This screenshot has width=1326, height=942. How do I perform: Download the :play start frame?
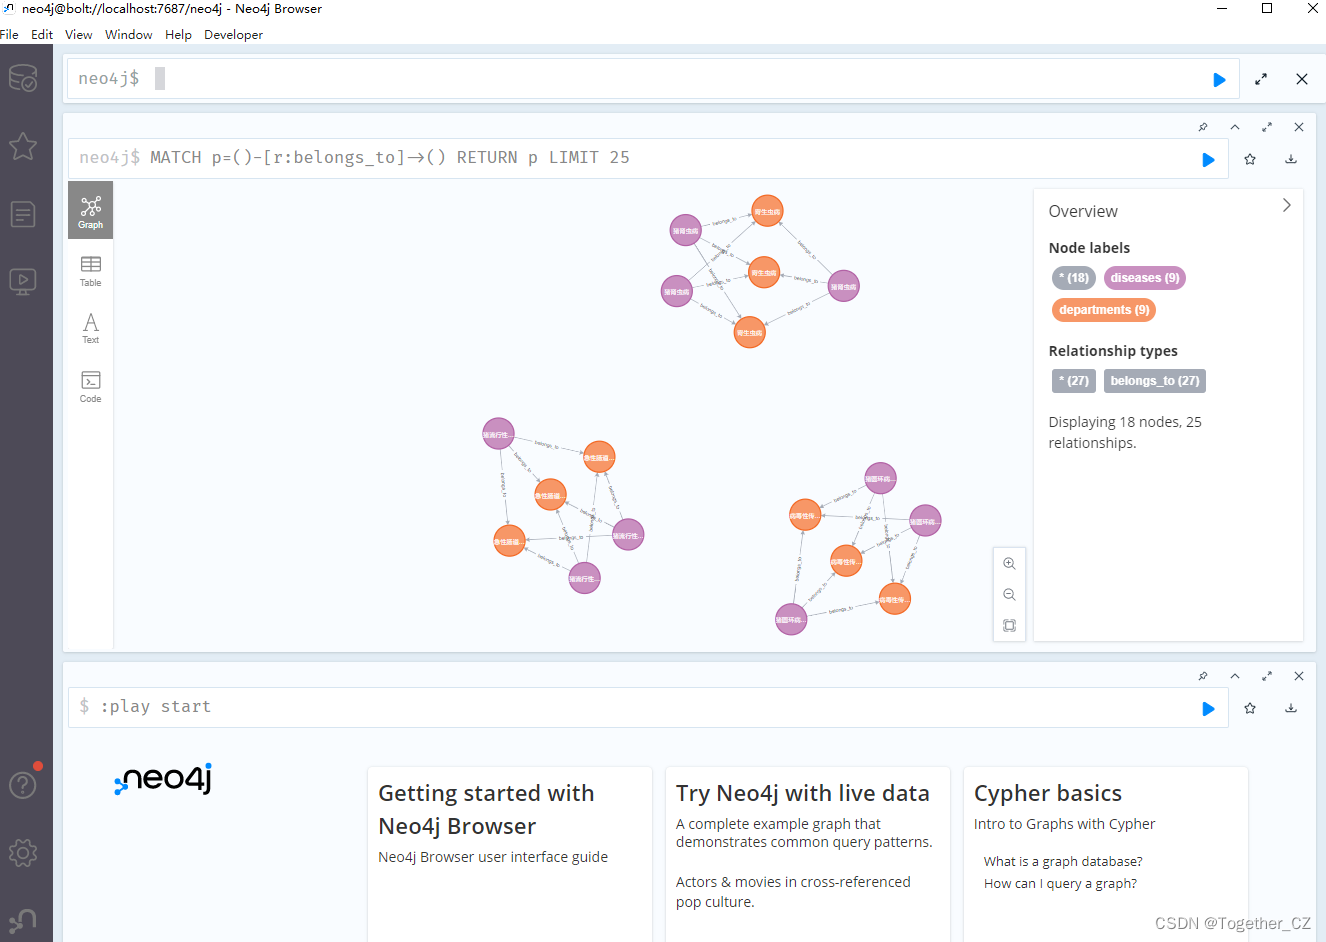coord(1291,708)
